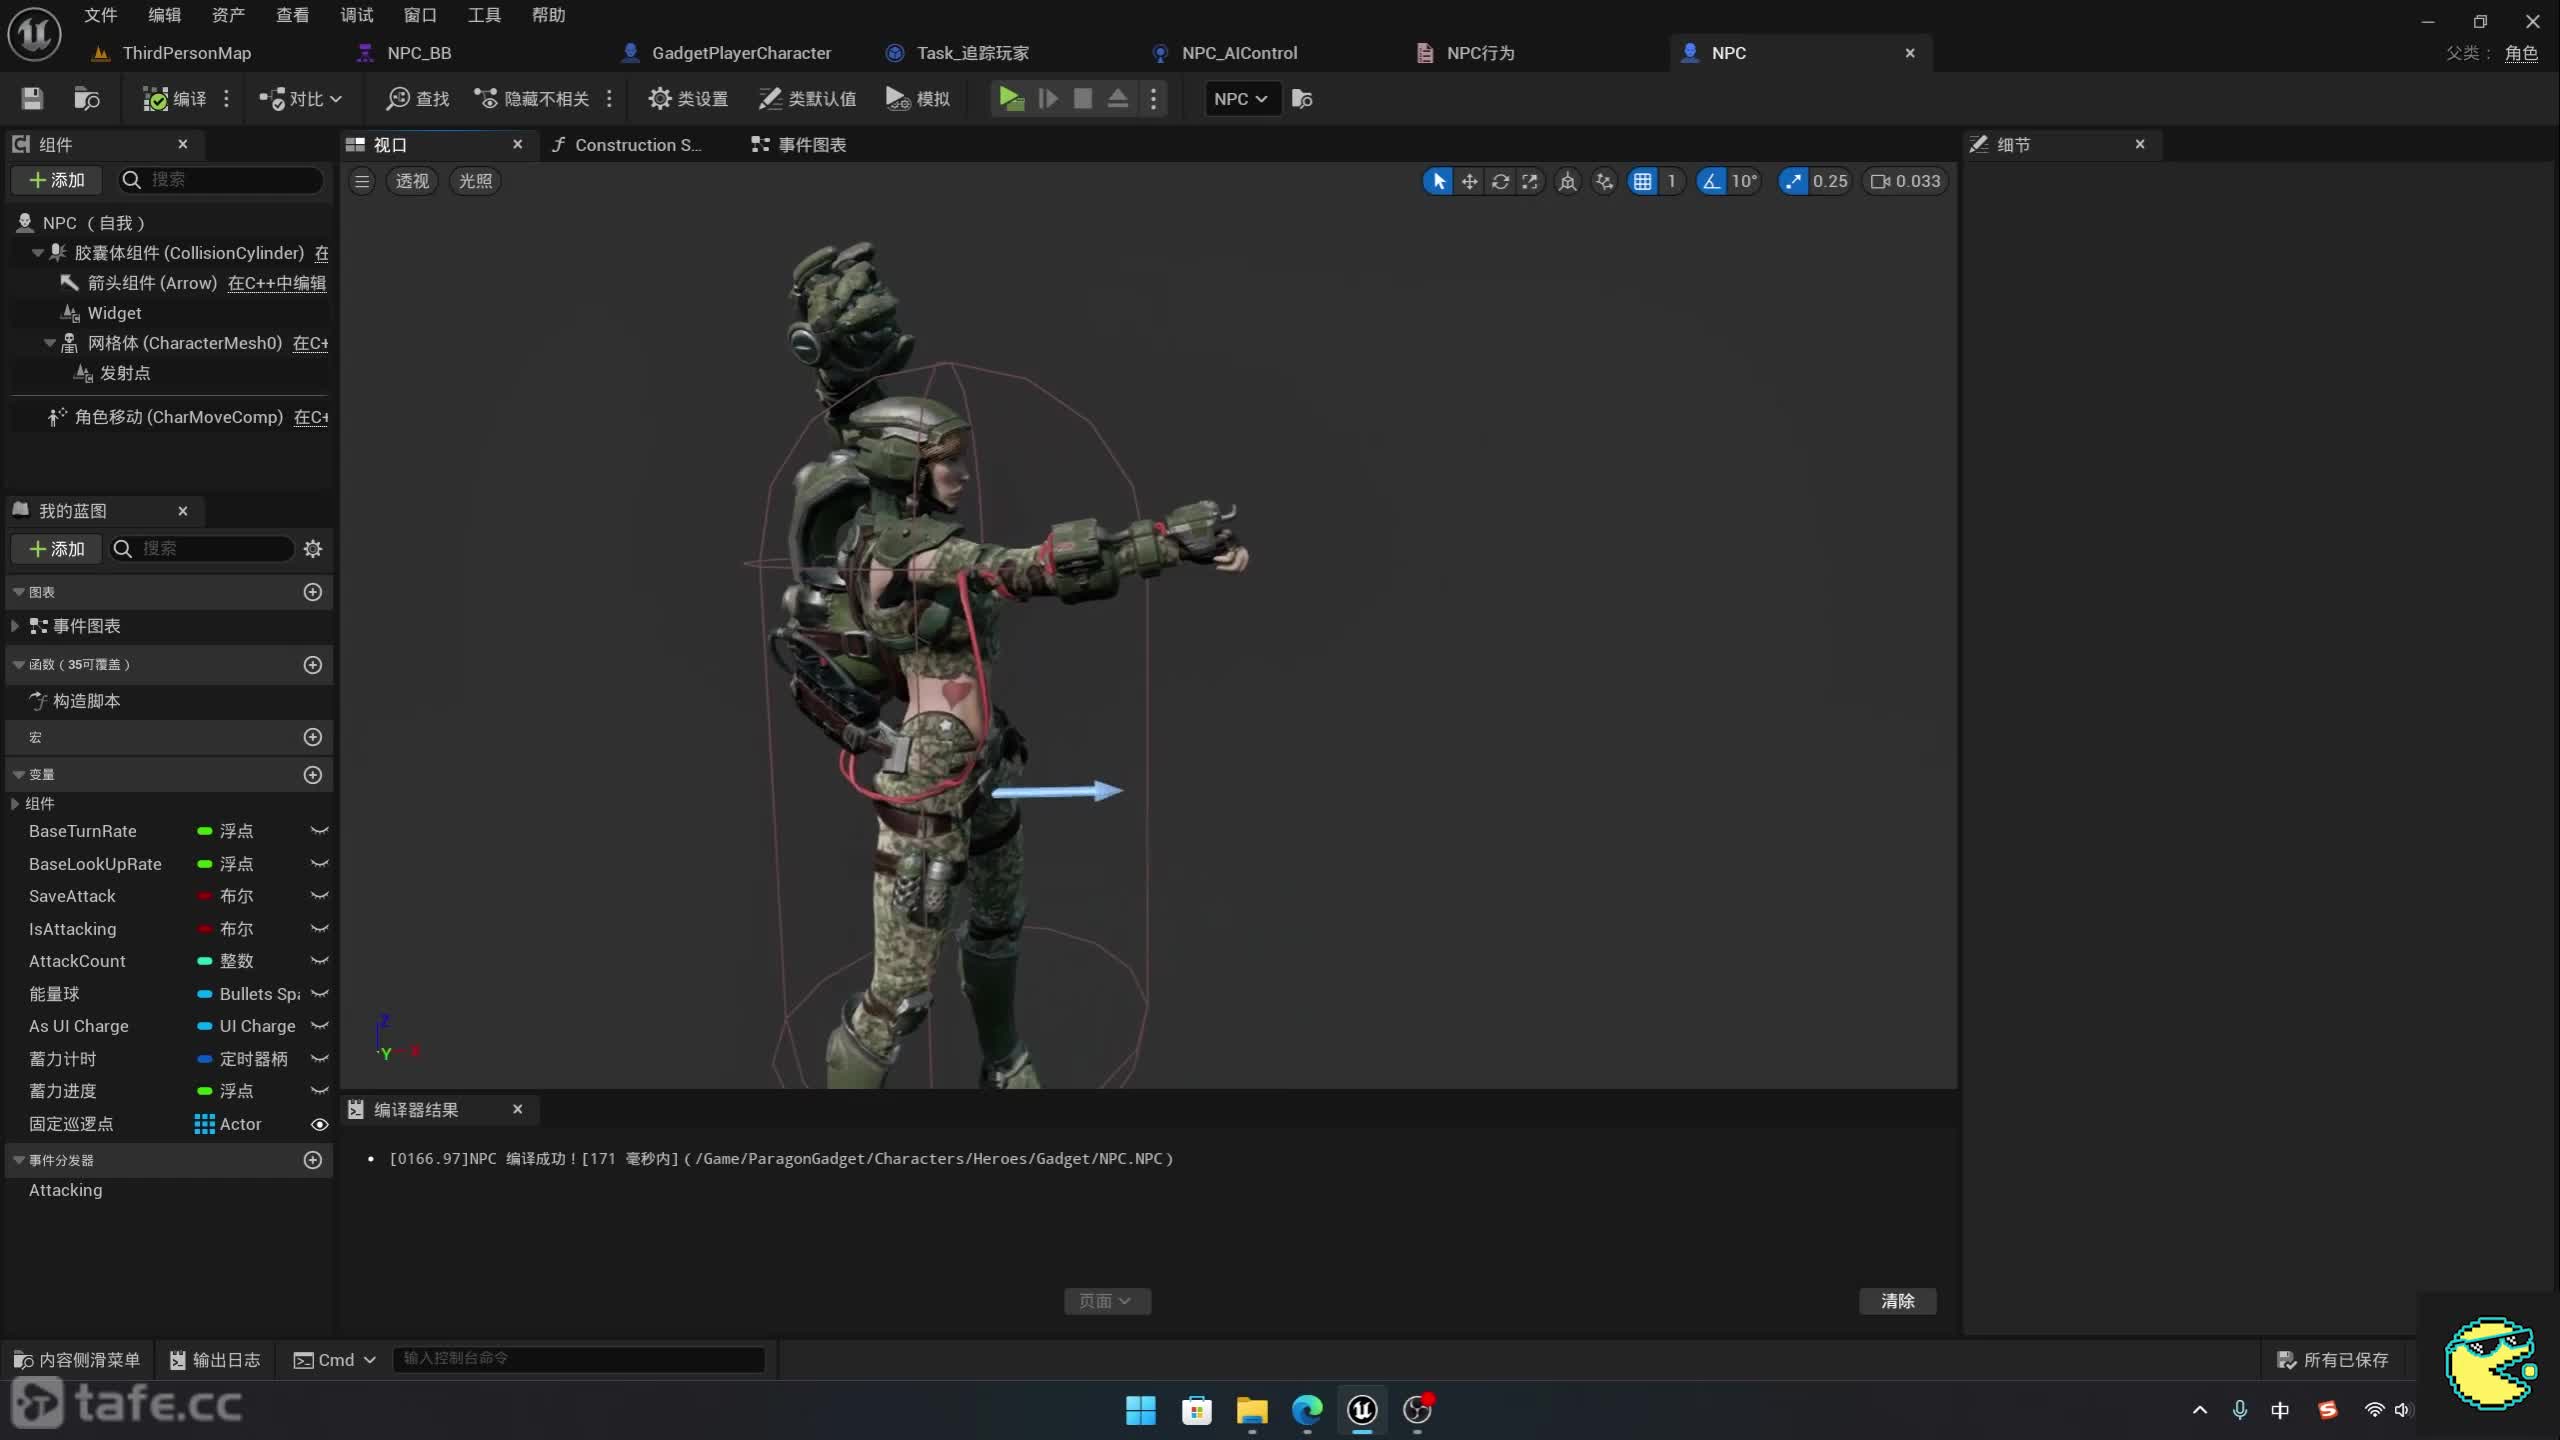2560x1440 pixels.
Task: Click the green Play button
Action: pos(1011,98)
